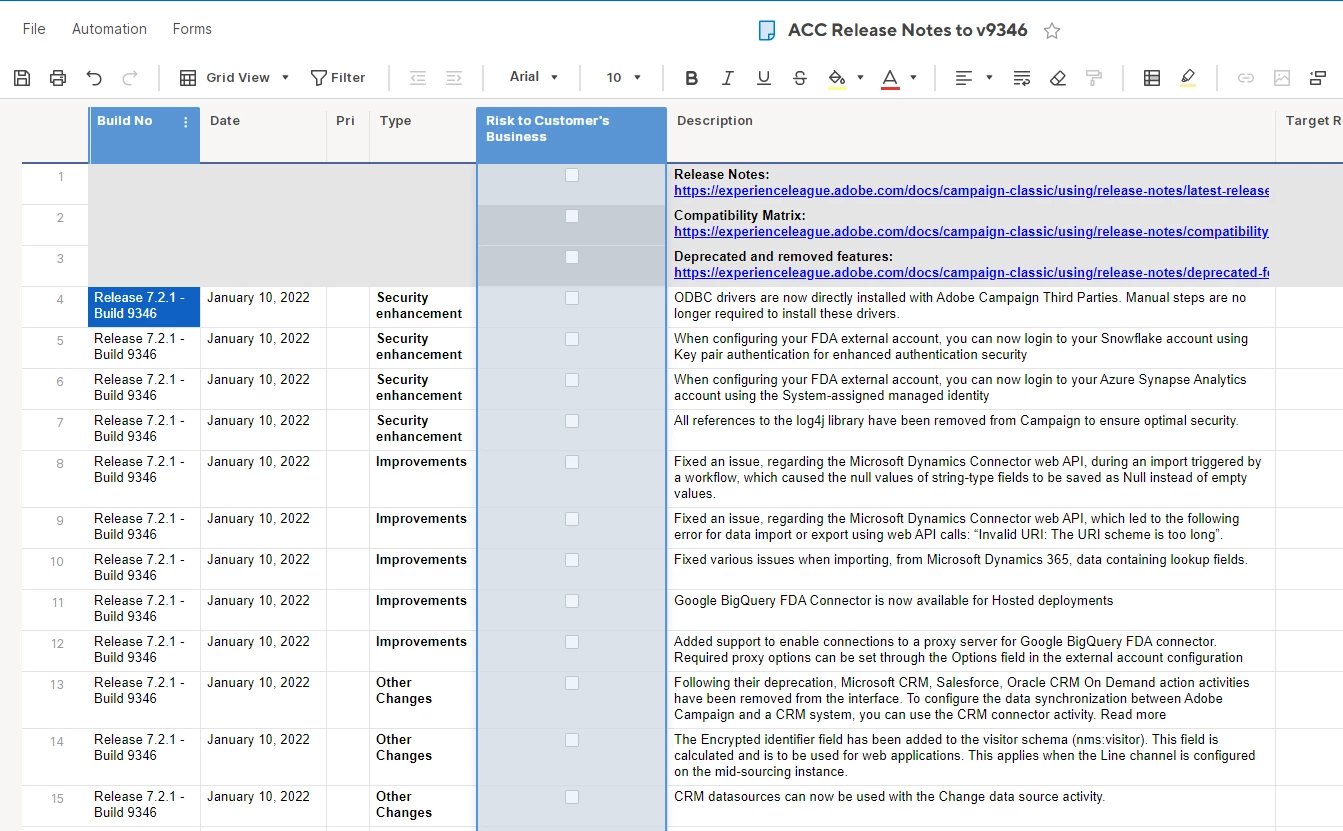Open the Release Notes URL link
This screenshot has height=831, width=1343.
[971, 191]
